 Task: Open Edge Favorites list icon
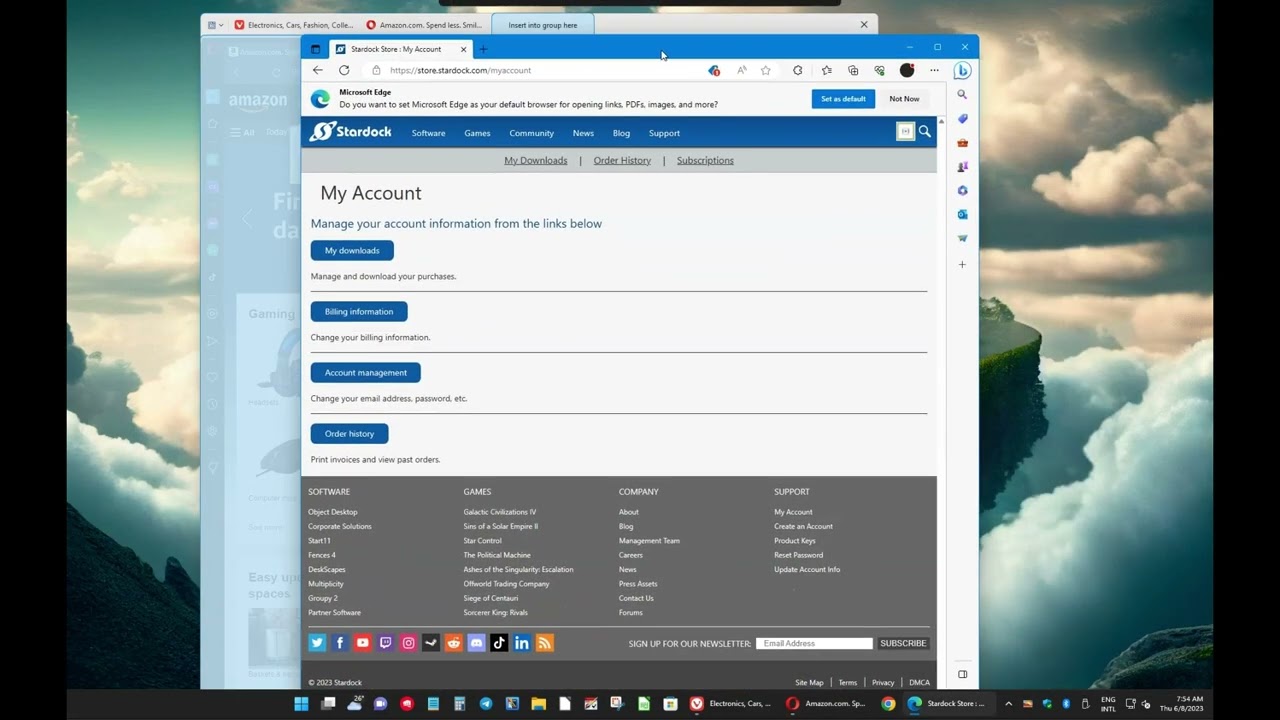[826, 70]
